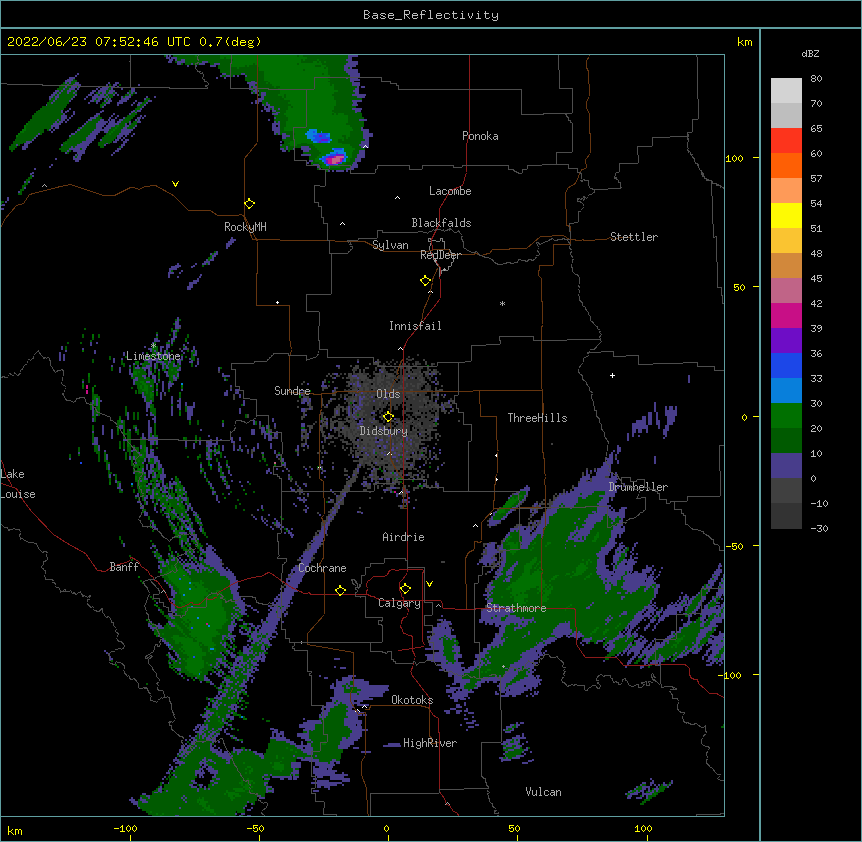Select the Didsbury city label
The image size is (862, 842).
click(x=384, y=431)
